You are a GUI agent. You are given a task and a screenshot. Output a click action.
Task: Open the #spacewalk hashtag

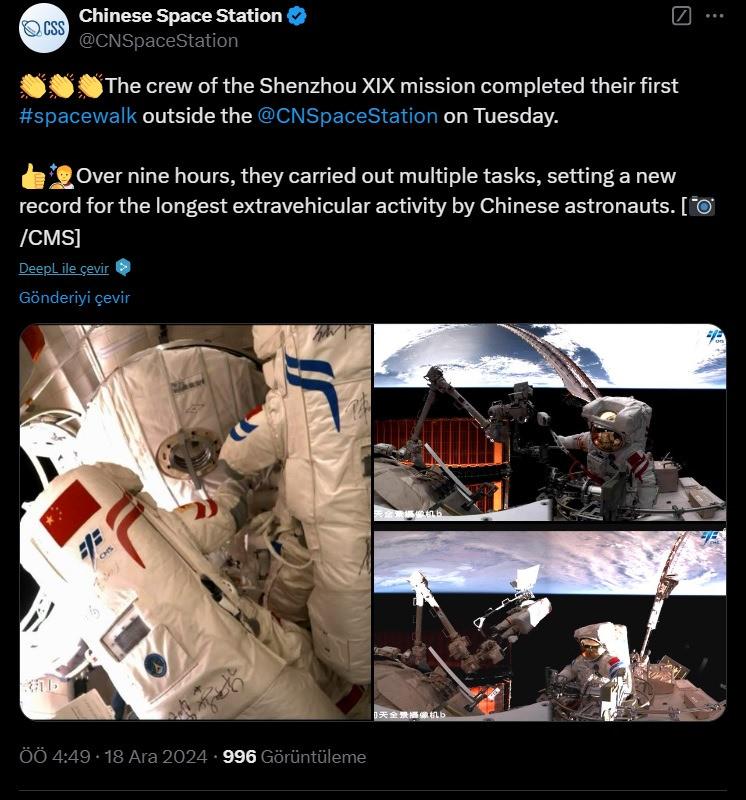coord(78,116)
